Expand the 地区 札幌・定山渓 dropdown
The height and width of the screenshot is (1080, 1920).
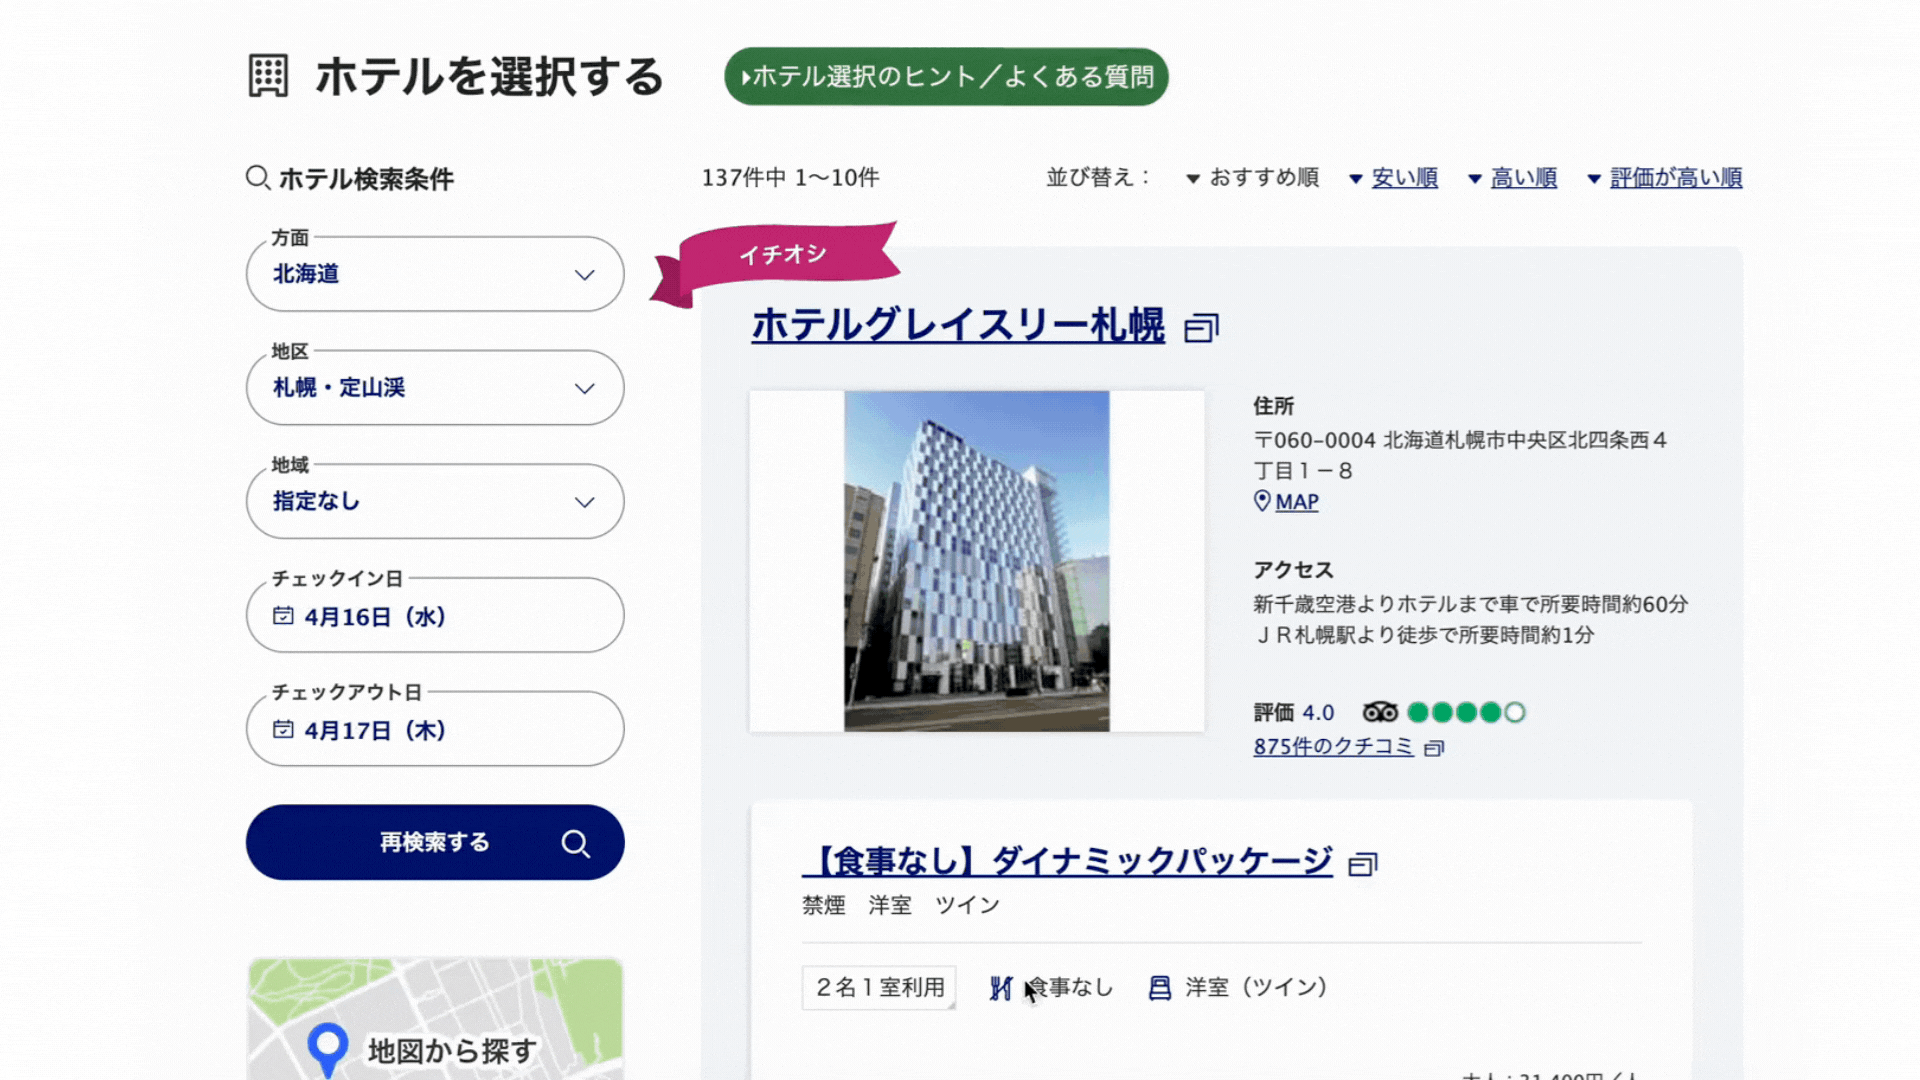[435, 388]
